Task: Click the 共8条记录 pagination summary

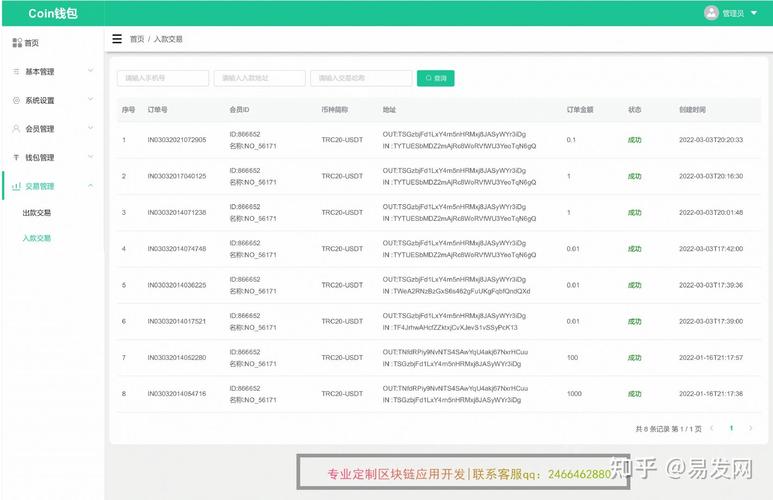Action: pos(668,429)
